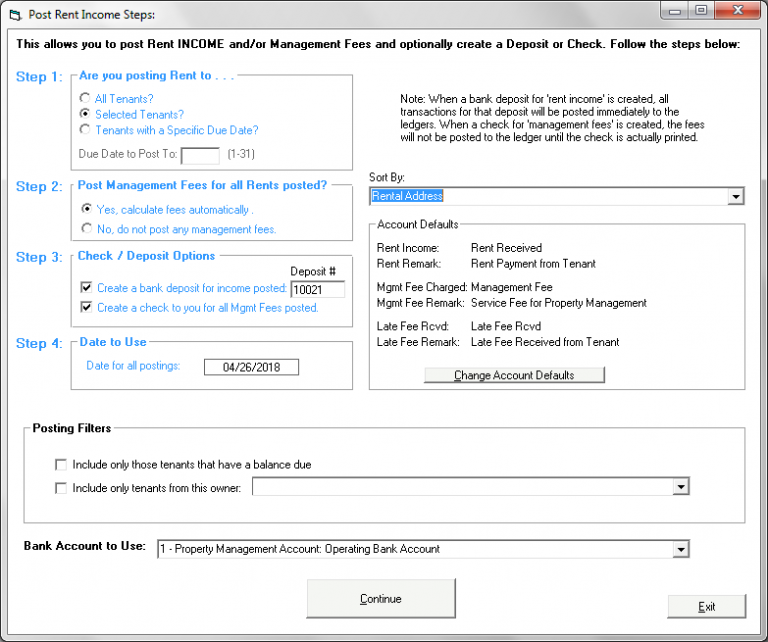
Task: Click the window title bar app icon
Action: pyautogui.click(x=16, y=15)
